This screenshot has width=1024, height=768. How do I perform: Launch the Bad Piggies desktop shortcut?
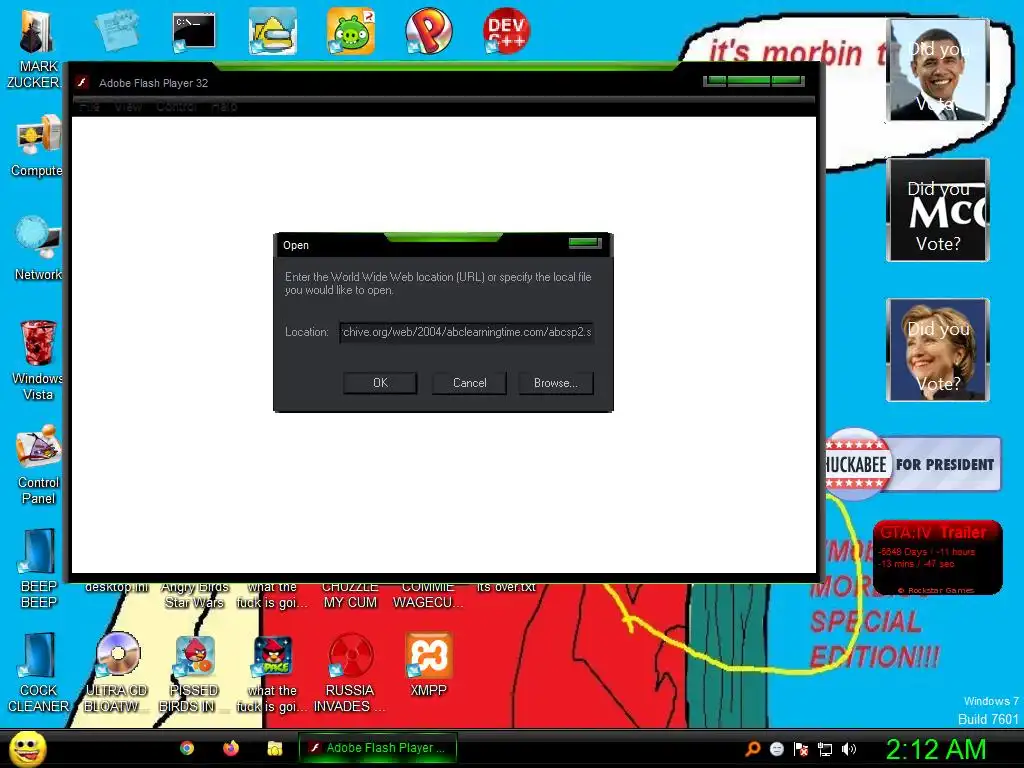point(351,31)
